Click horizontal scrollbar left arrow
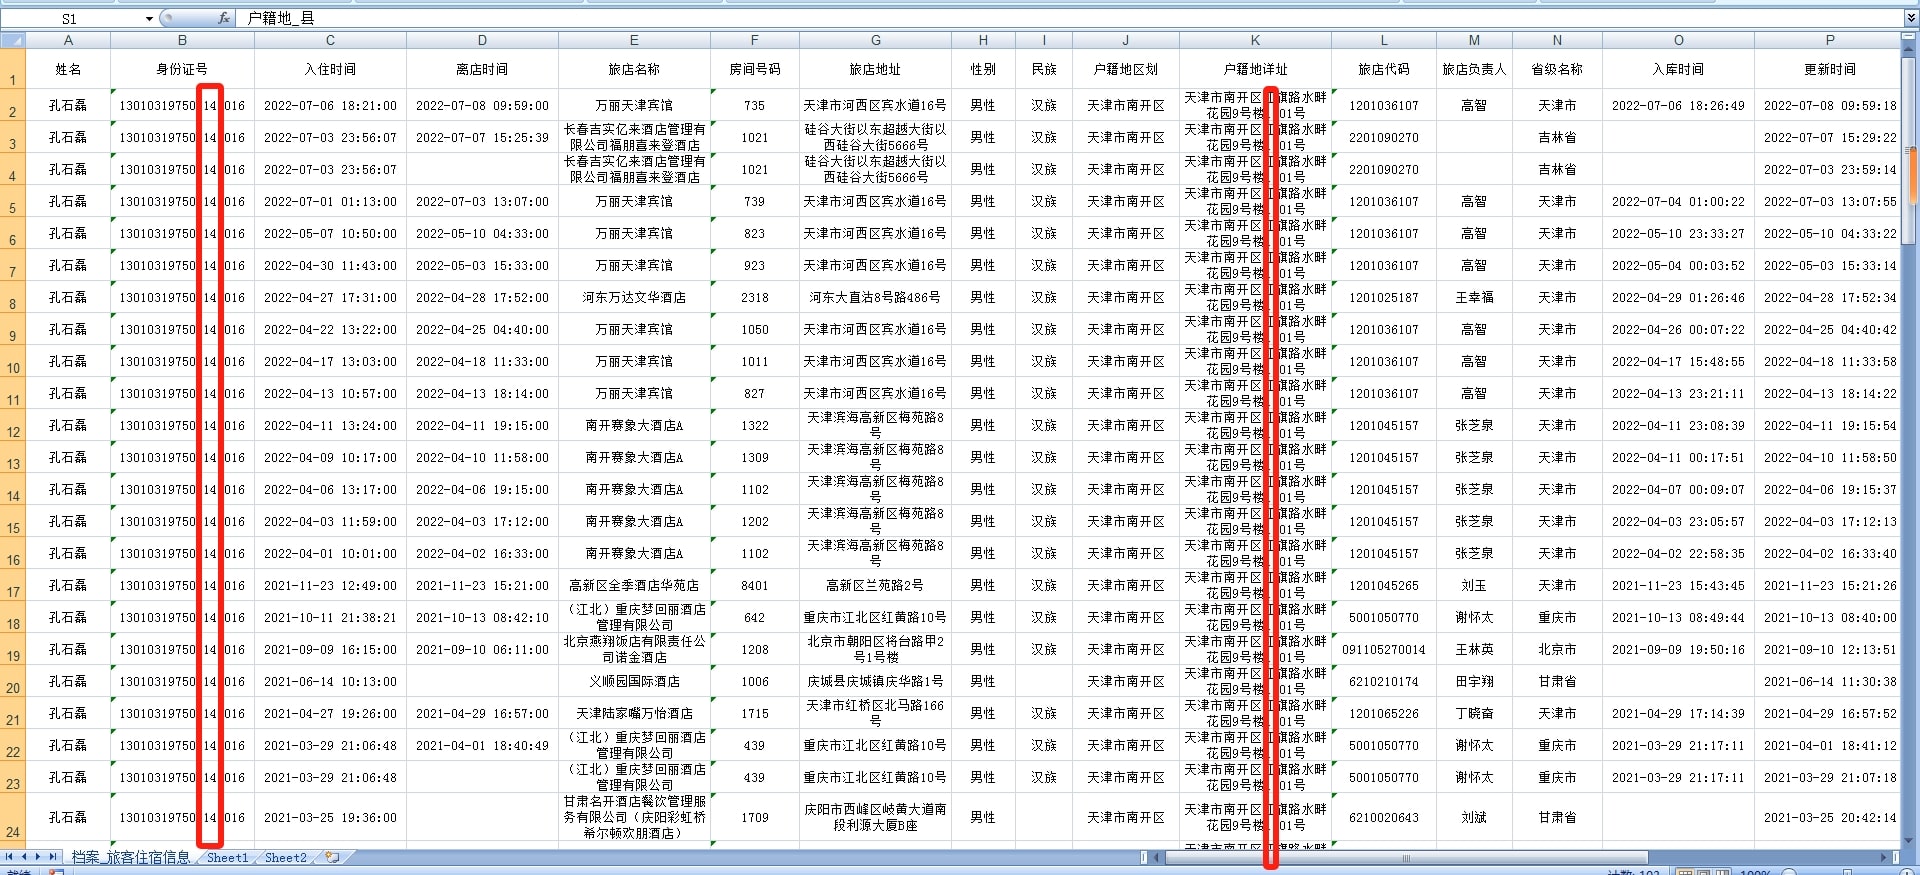This screenshot has width=1920, height=875. (x=1157, y=857)
